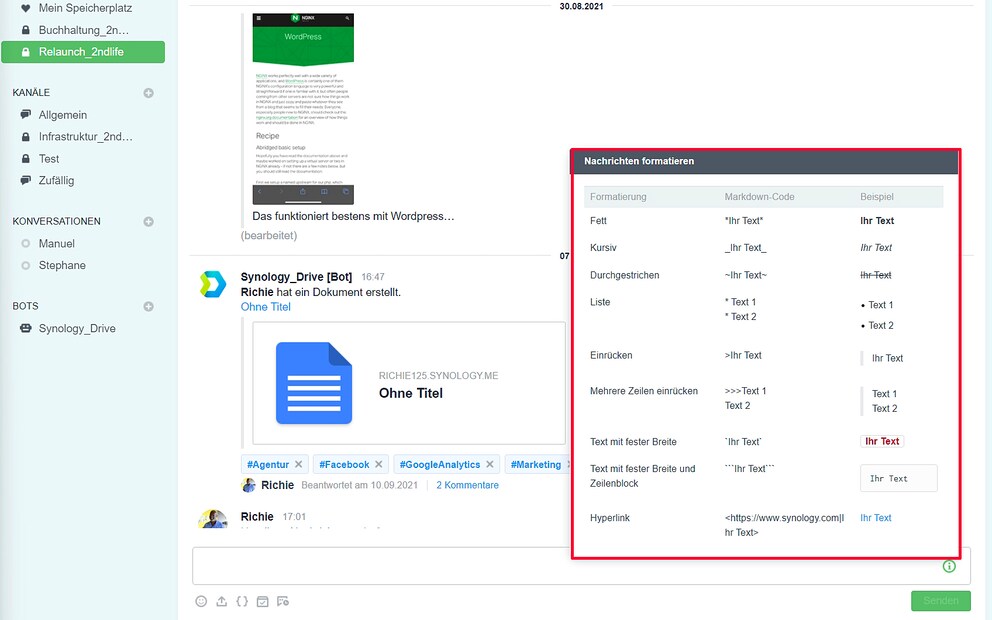The image size is (992, 620).
Task: Click the scheduled message clock icon
Action: pos(283,601)
